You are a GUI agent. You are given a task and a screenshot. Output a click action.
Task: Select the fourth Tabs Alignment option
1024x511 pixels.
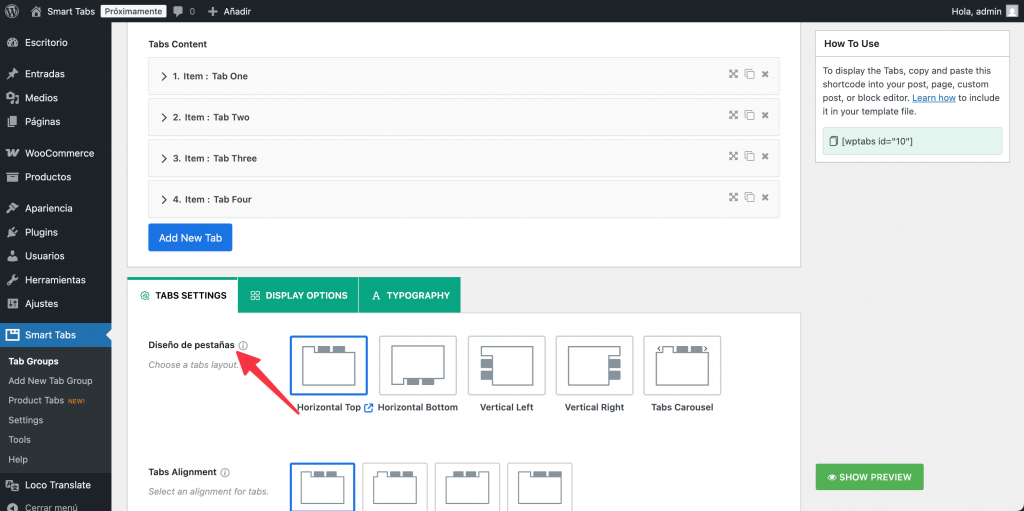(x=540, y=487)
